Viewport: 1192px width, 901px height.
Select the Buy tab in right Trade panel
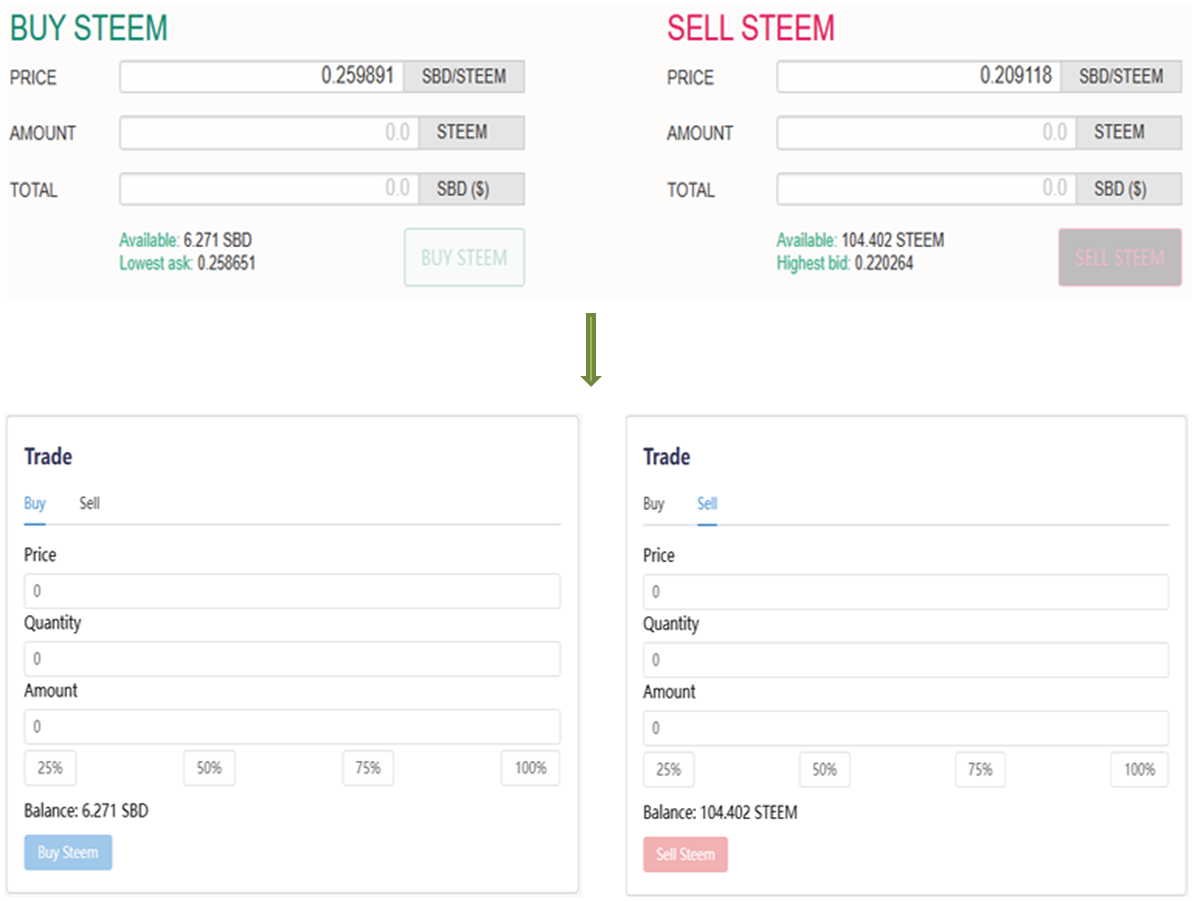coord(653,504)
